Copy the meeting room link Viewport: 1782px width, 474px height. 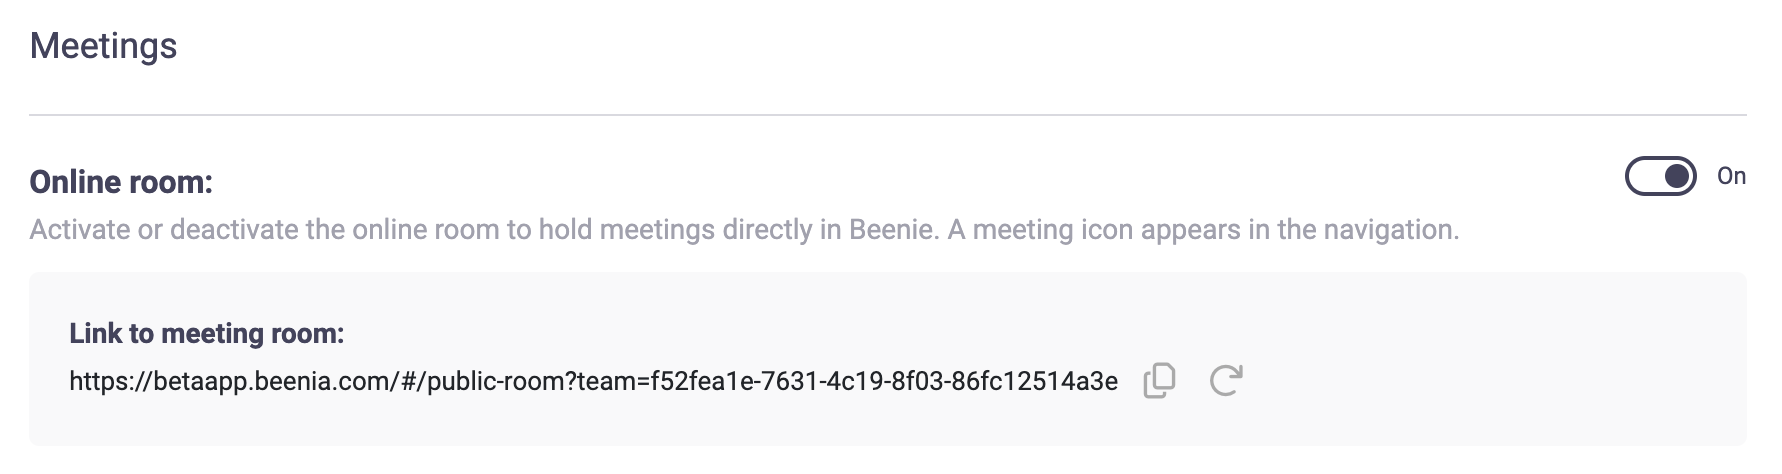tap(1159, 381)
